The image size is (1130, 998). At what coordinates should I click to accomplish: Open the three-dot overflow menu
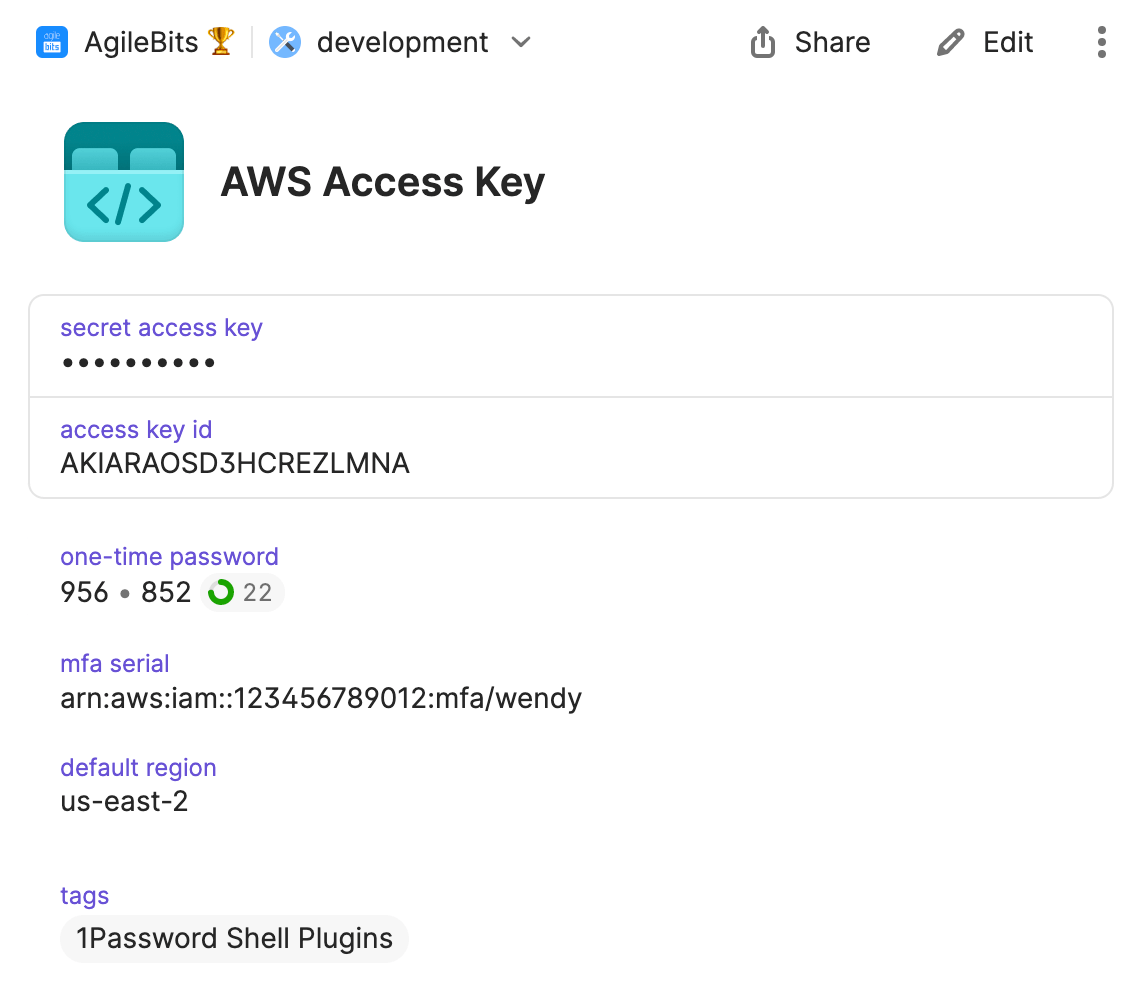[1101, 42]
